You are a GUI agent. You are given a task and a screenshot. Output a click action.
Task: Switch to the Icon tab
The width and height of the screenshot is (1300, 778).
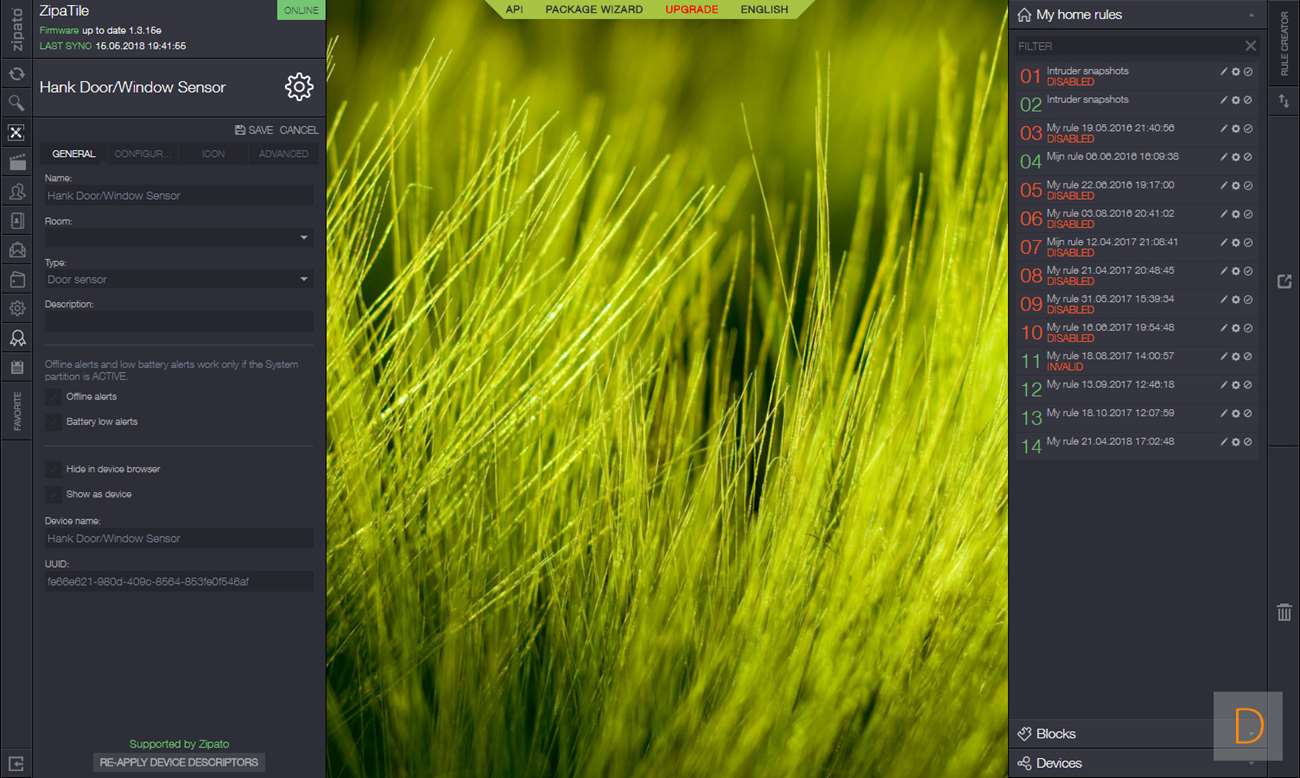click(x=213, y=154)
